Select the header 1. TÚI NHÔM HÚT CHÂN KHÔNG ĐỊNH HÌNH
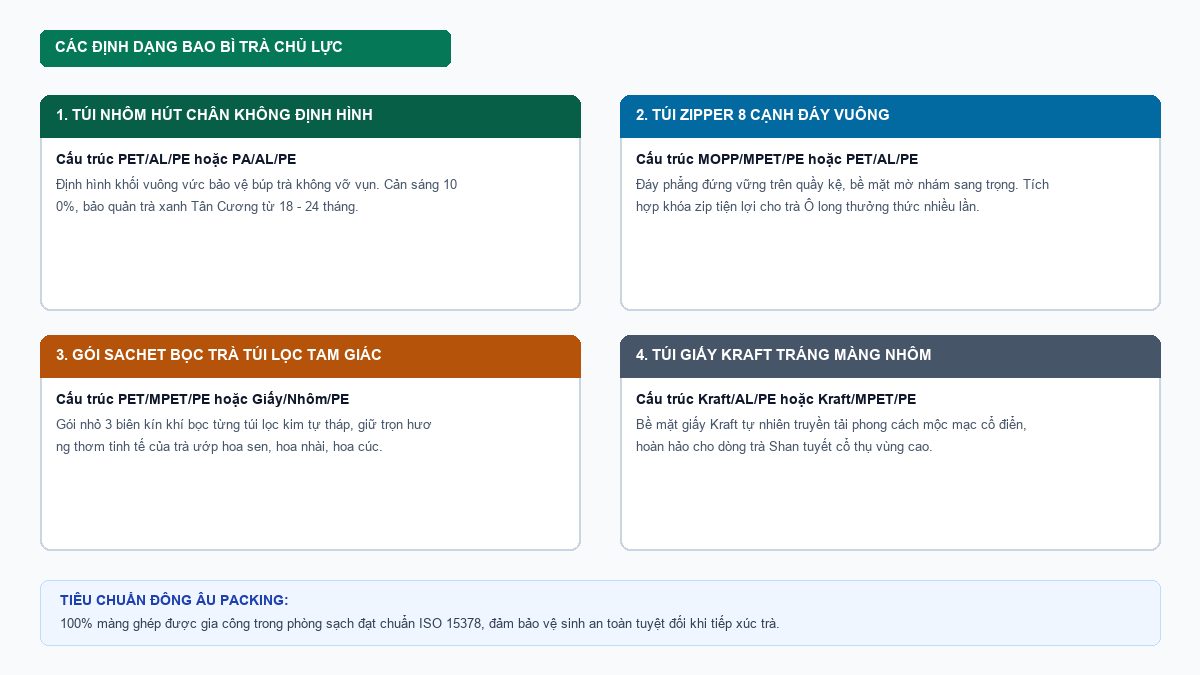This screenshot has height=675, width=1200. [310, 116]
